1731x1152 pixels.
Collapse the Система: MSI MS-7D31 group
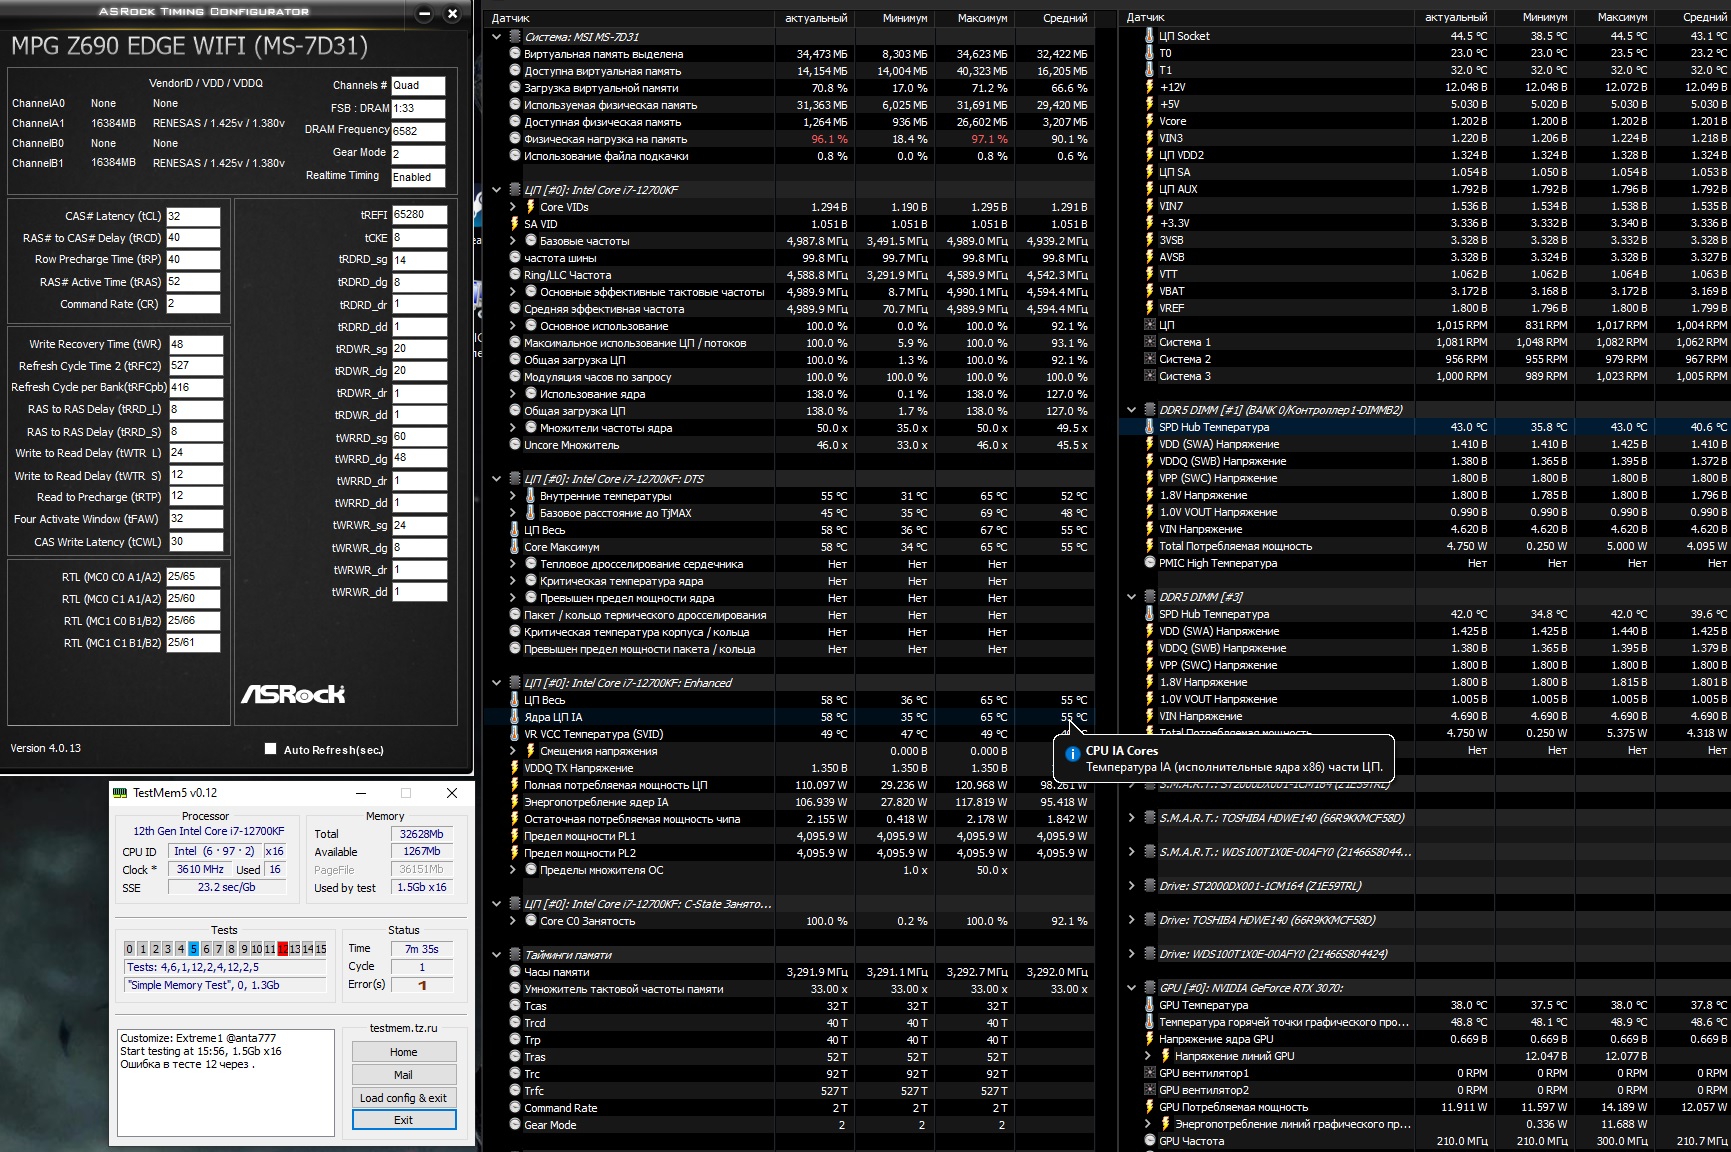click(x=496, y=37)
